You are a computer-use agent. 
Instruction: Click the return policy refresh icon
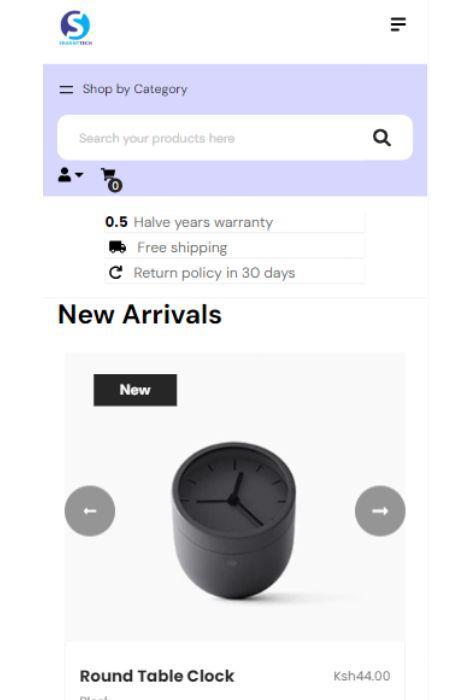pos(116,272)
